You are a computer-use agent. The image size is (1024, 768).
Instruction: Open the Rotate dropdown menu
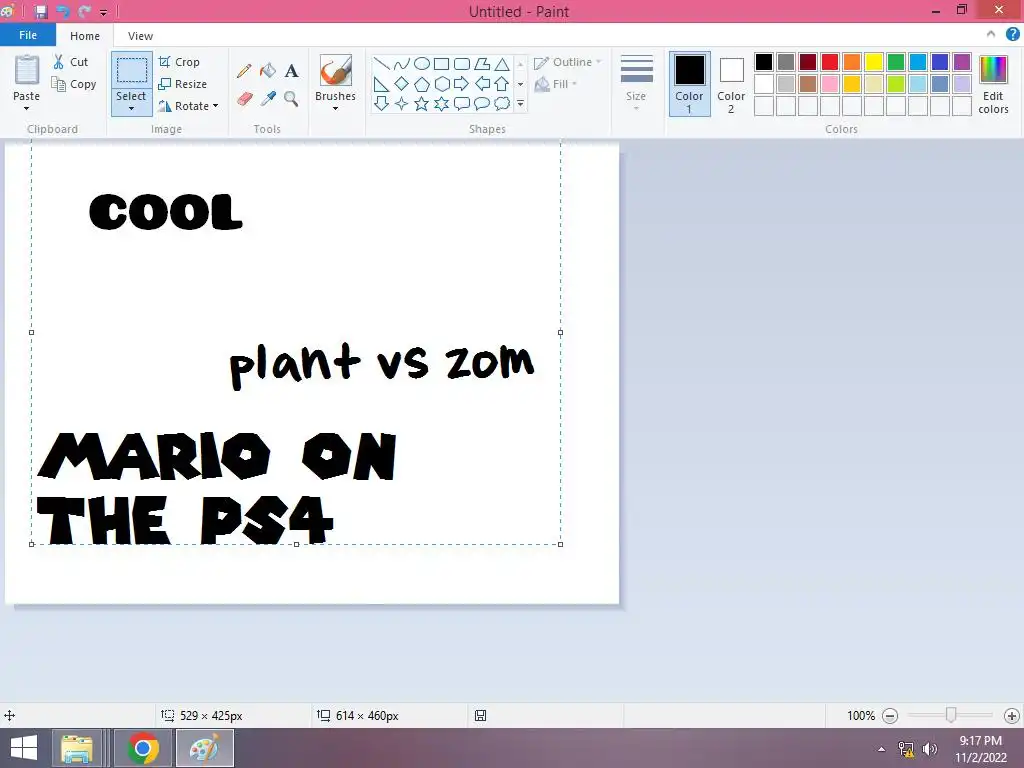pyautogui.click(x=189, y=106)
